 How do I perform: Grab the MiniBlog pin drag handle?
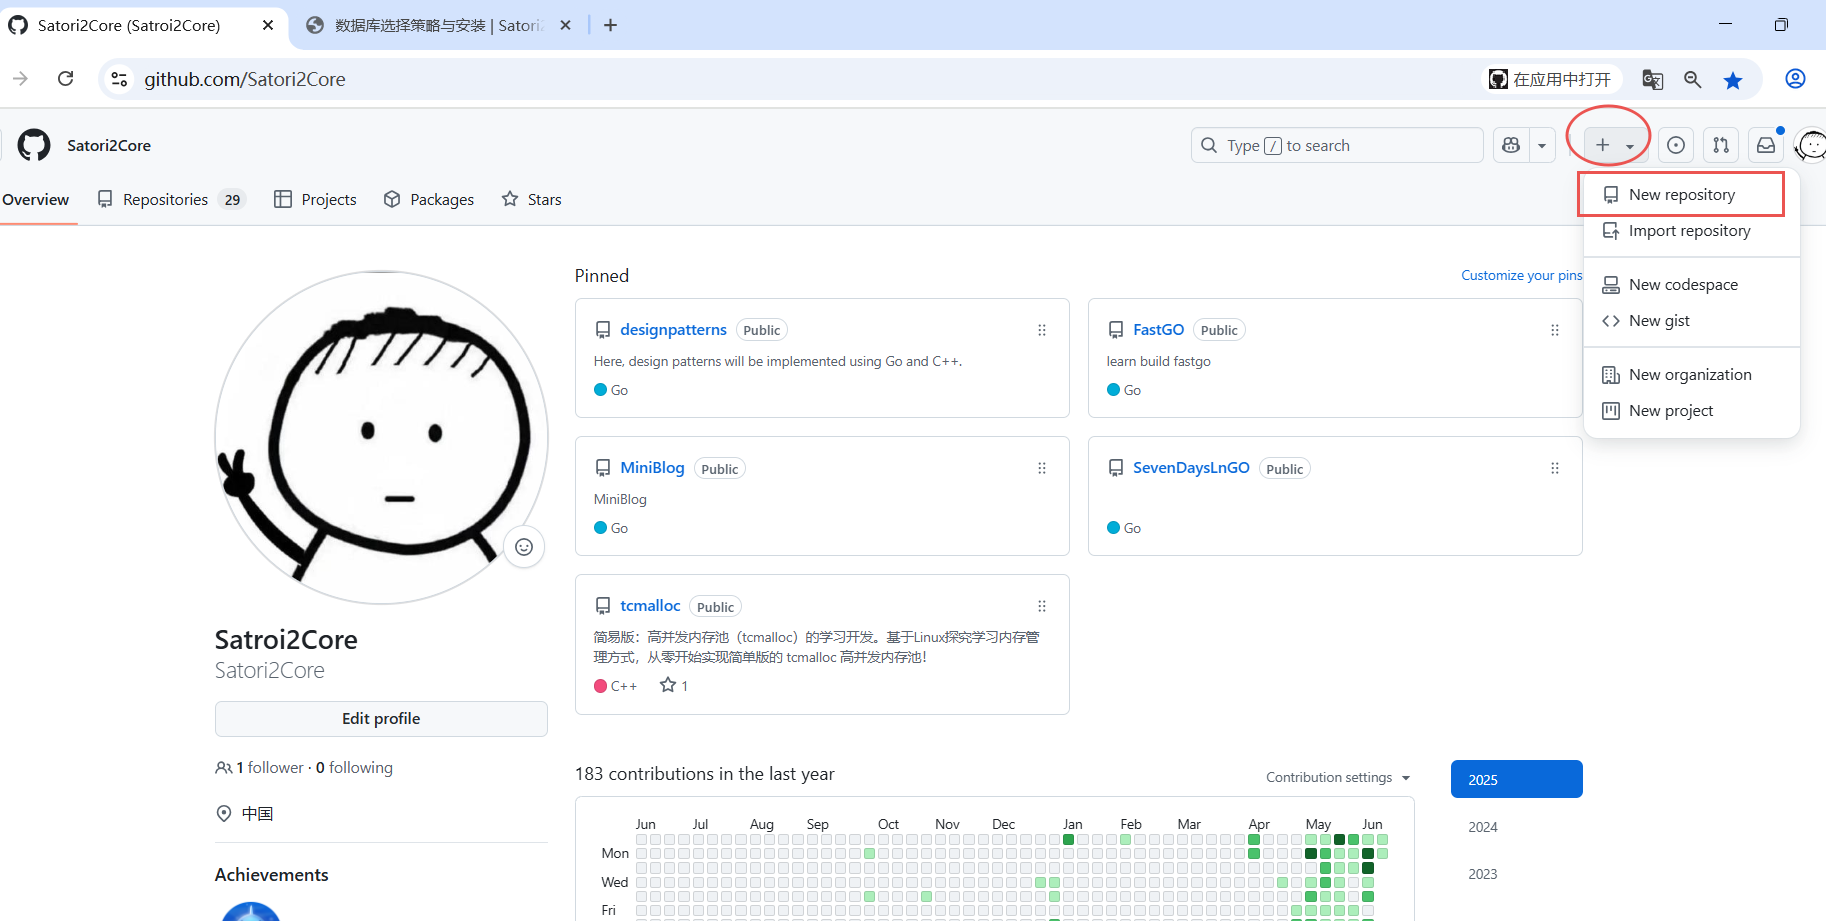(1042, 468)
